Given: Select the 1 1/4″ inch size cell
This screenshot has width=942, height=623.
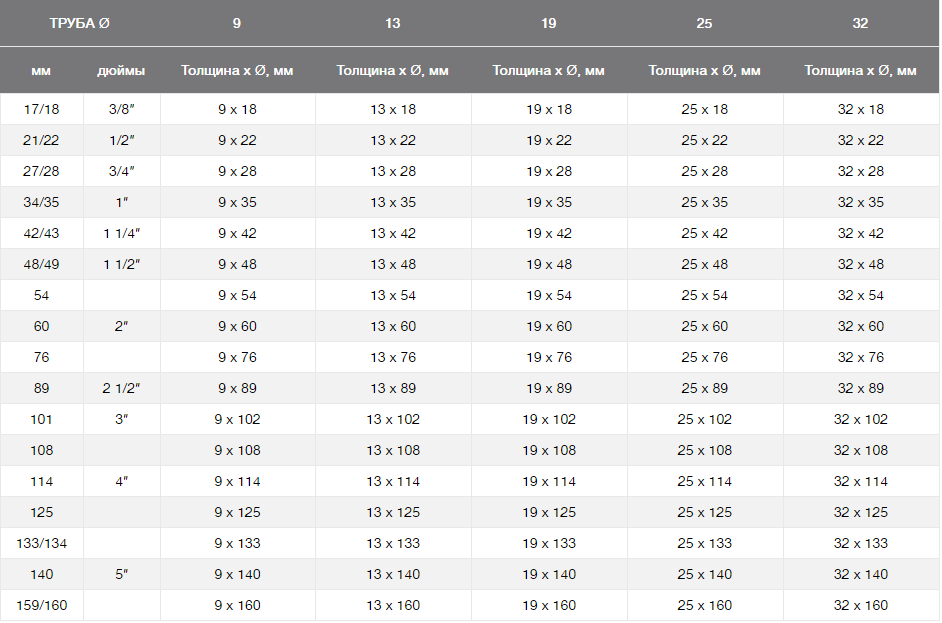Looking at the screenshot, I should pos(121,233).
